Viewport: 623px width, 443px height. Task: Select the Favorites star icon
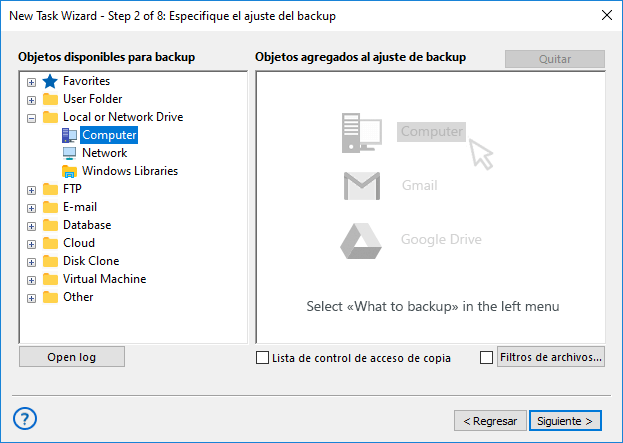[50, 81]
